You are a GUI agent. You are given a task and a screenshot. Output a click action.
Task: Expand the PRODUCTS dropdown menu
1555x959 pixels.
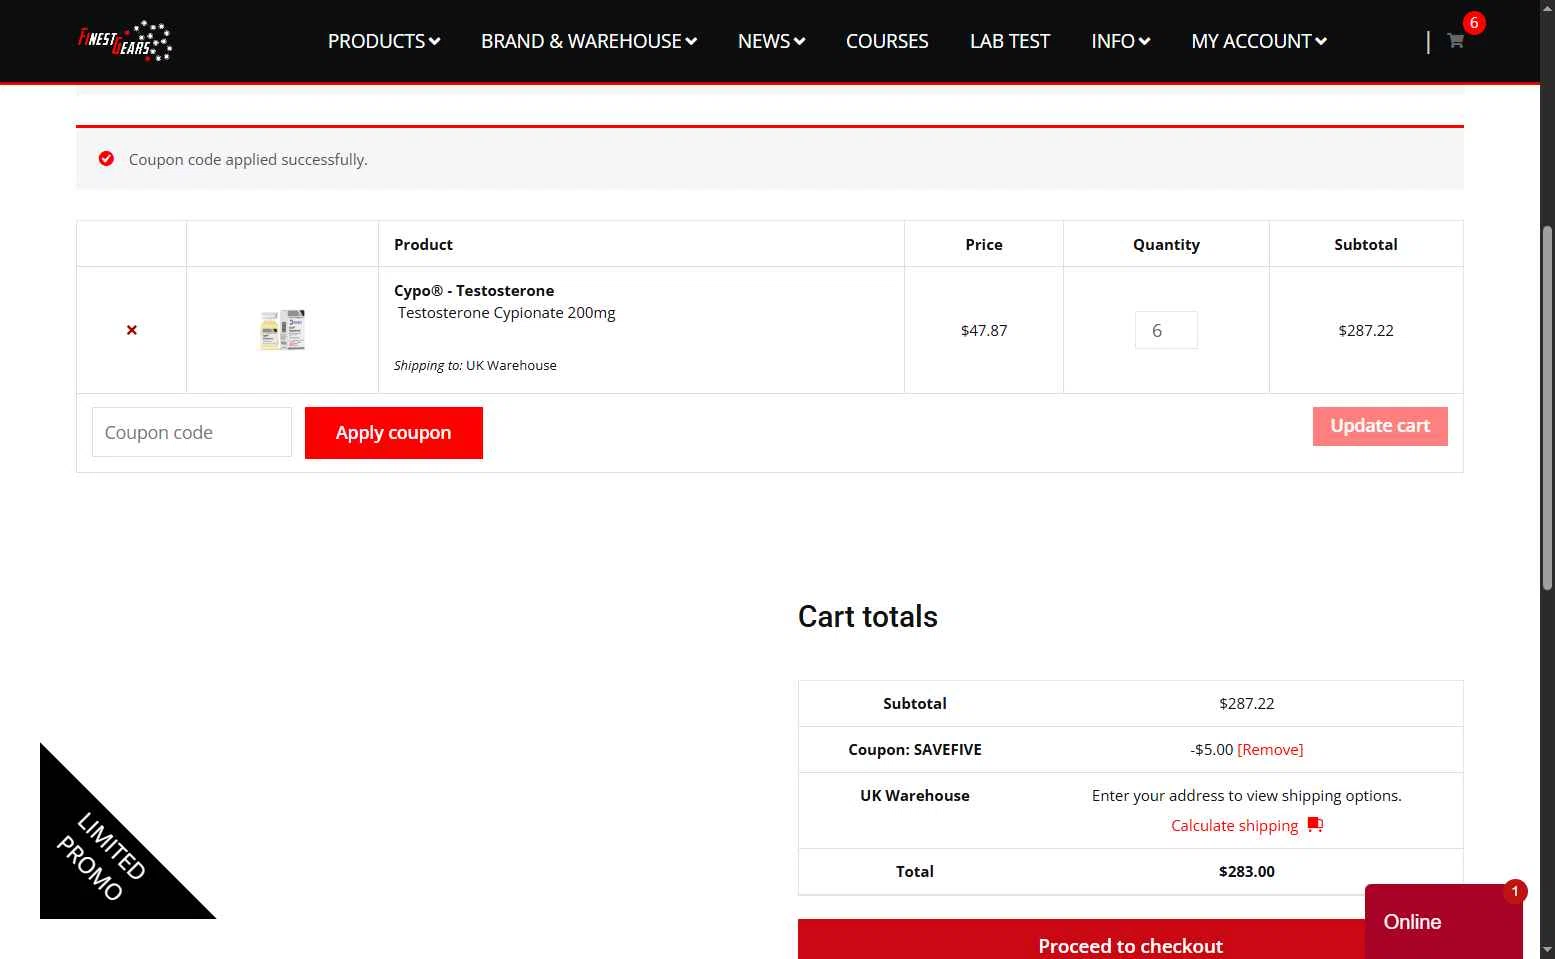click(384, 41)
